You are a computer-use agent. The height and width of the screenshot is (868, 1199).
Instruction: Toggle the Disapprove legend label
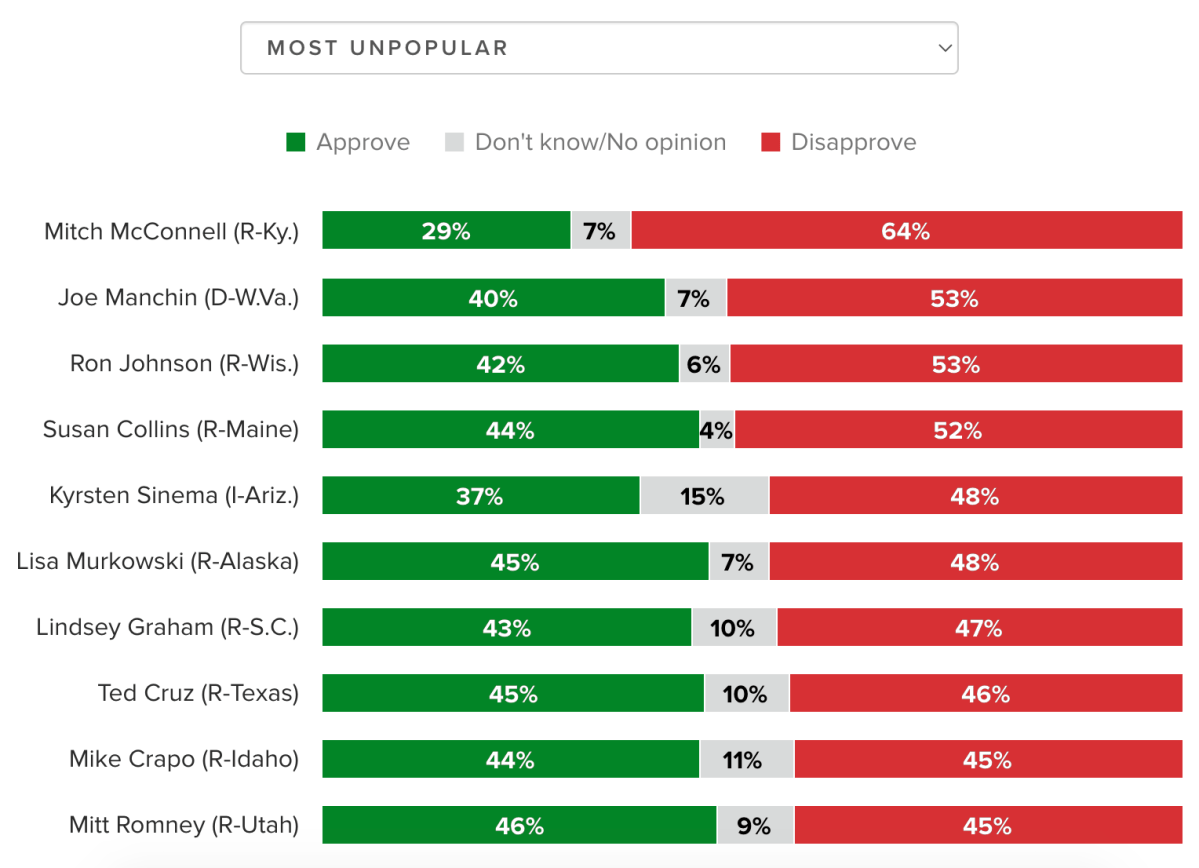tap(853, 142)
